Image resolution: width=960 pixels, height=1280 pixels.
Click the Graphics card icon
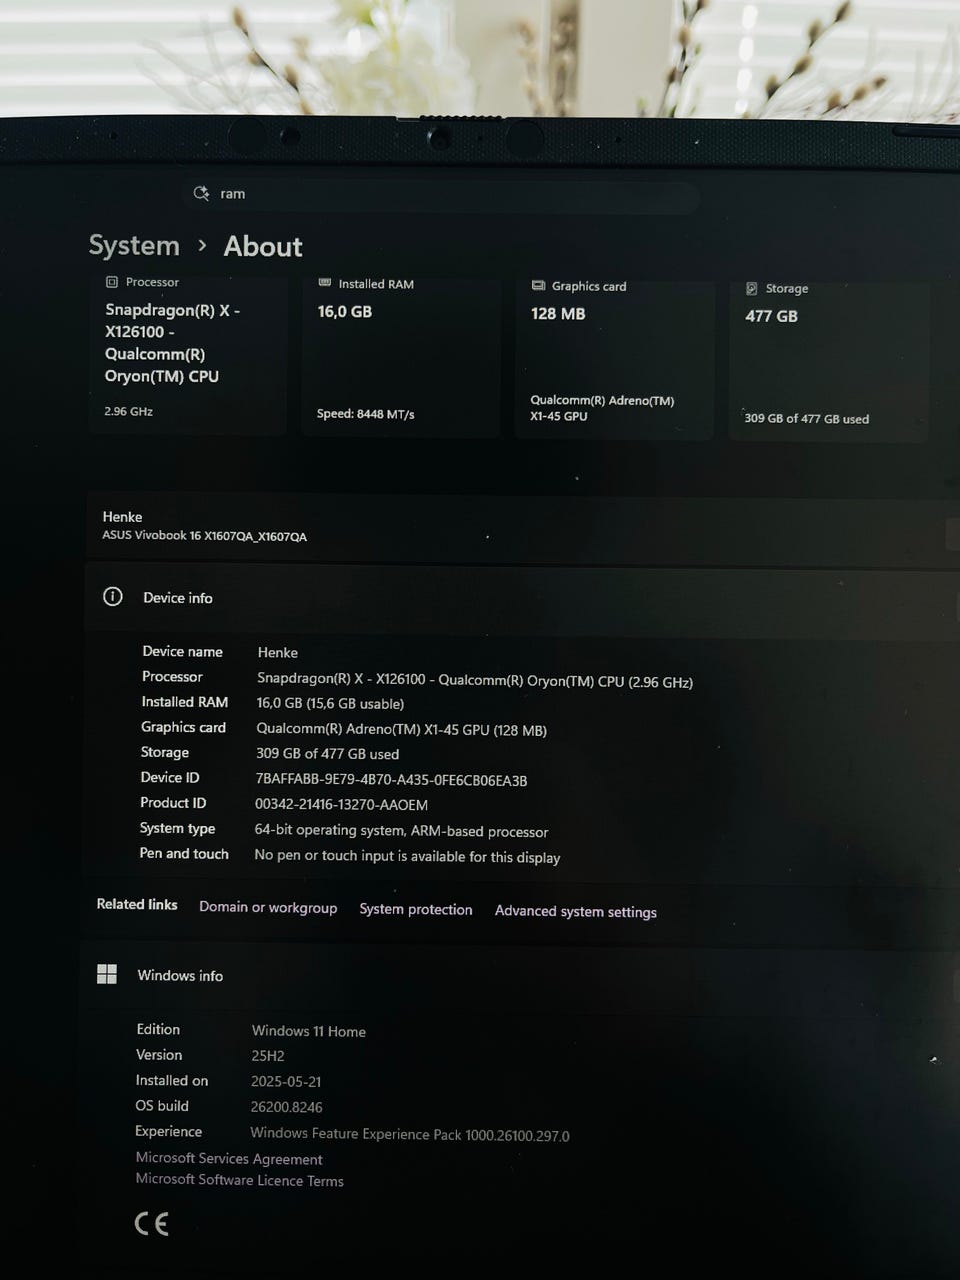(x=538, y=286)
